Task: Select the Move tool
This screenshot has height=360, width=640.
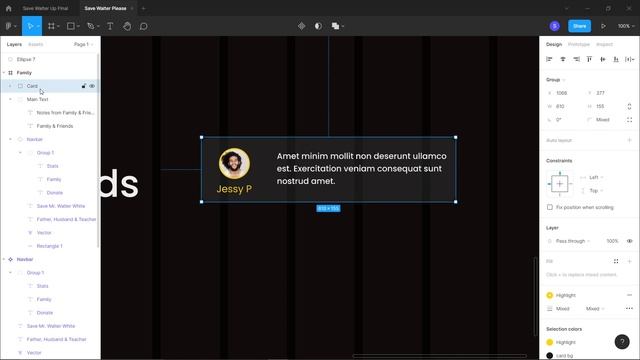Action: (30, 26)
